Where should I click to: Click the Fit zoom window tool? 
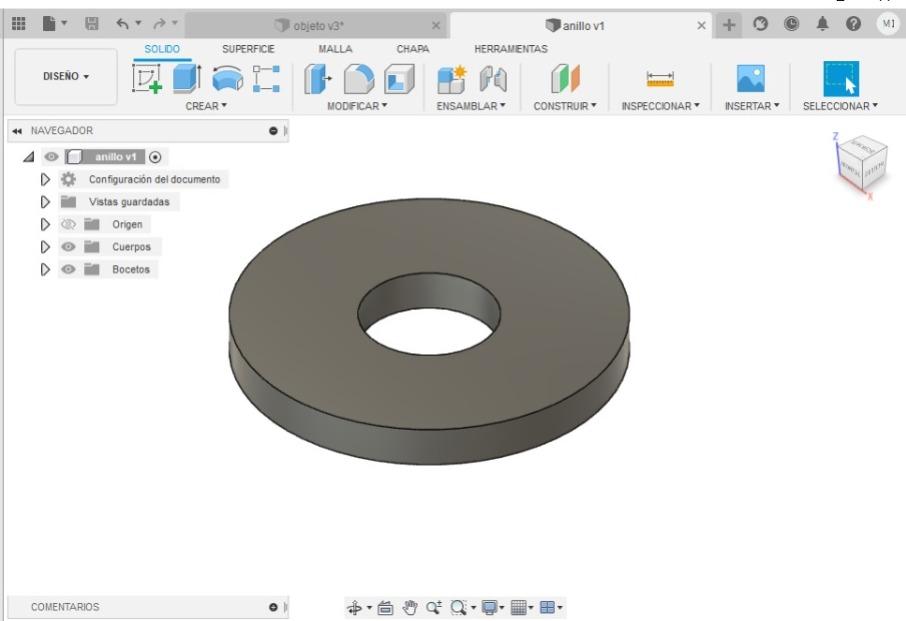tap(459, 608)
